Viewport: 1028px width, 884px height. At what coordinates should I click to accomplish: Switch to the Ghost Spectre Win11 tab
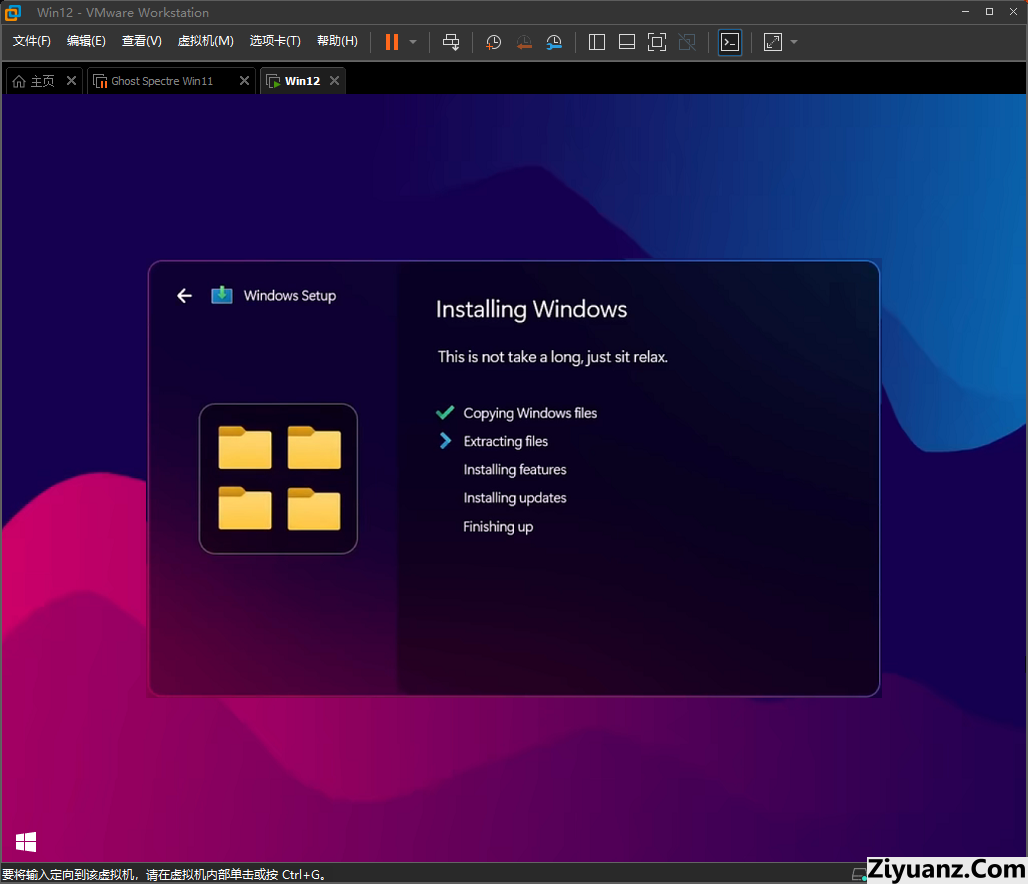pos(162,81)
